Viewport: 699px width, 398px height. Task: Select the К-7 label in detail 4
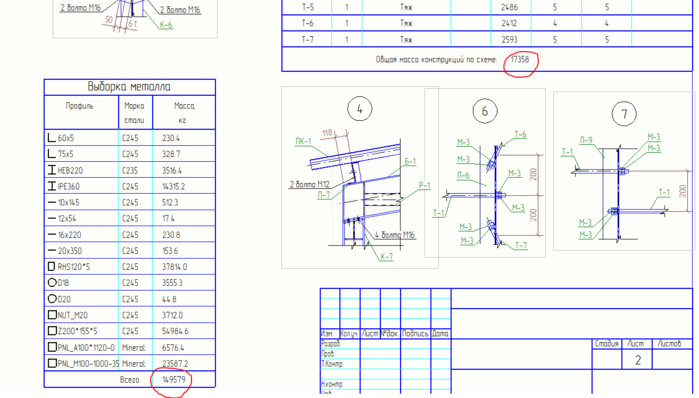click(x=386, y=256)
